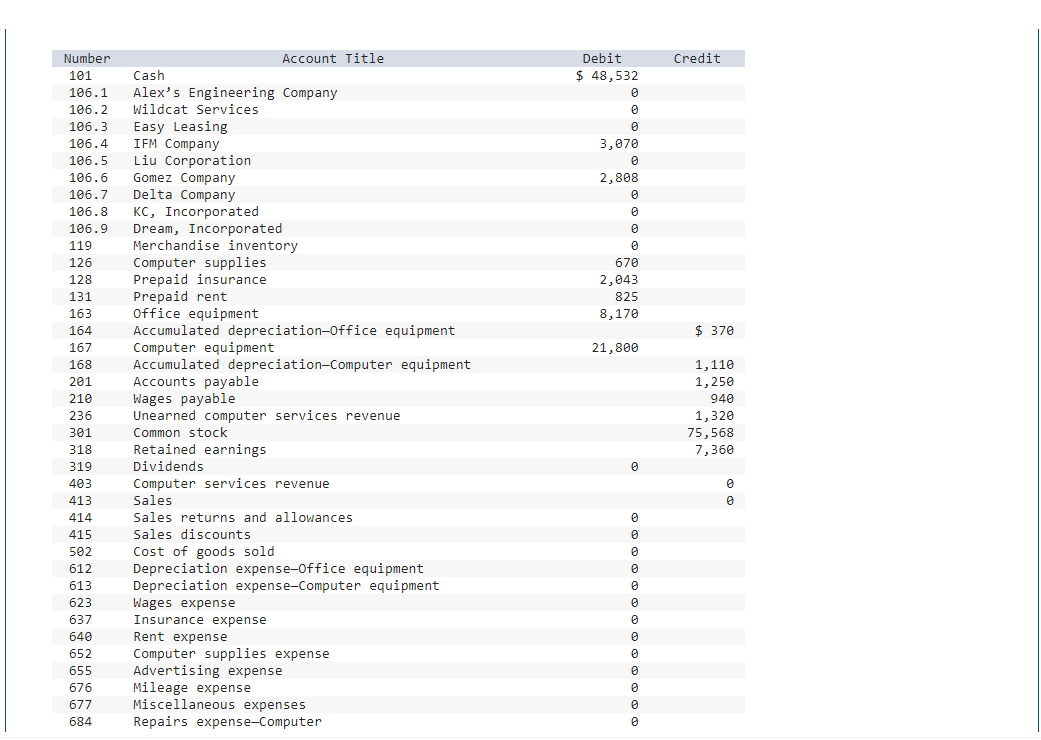Screen dimensions: 1041x740
Task: Click Depreciation expense—Computer equipment title
Action: pos(286,586)
